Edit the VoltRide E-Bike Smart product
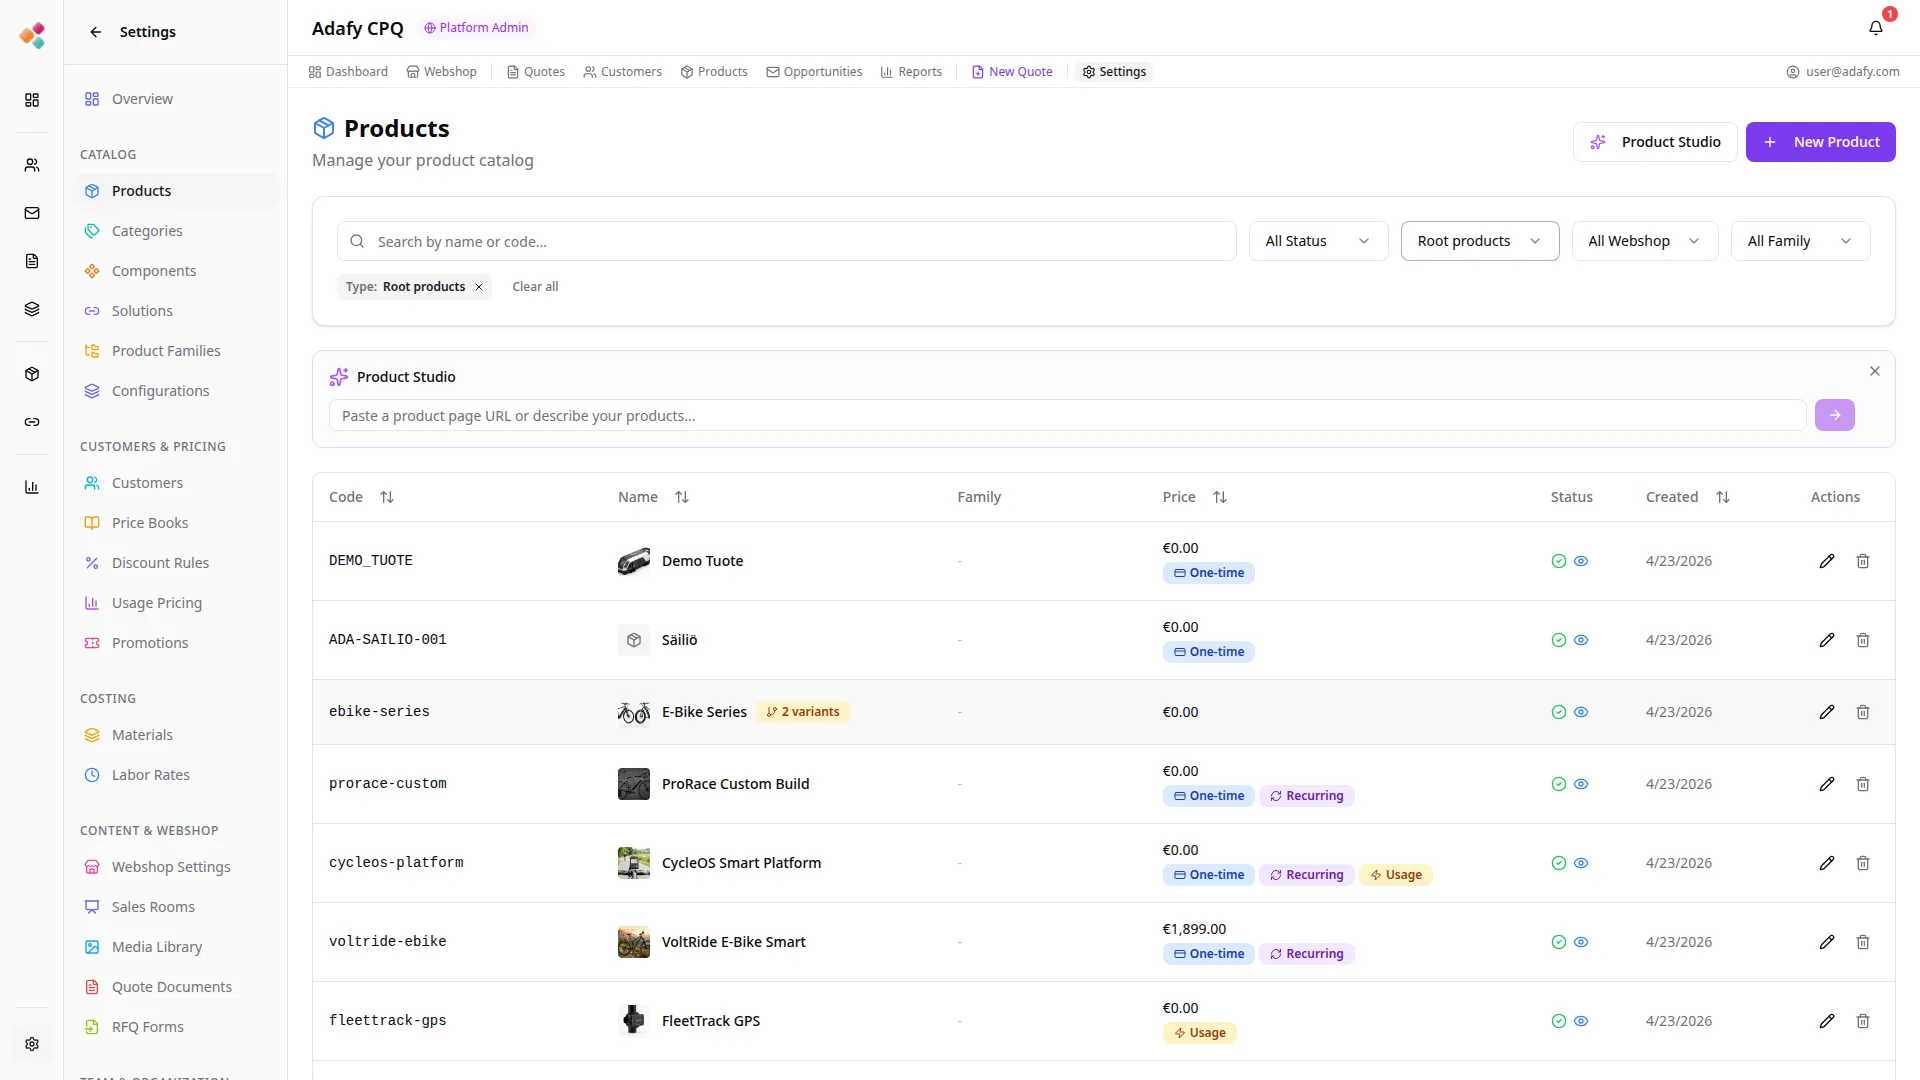 pos(1826,942)
